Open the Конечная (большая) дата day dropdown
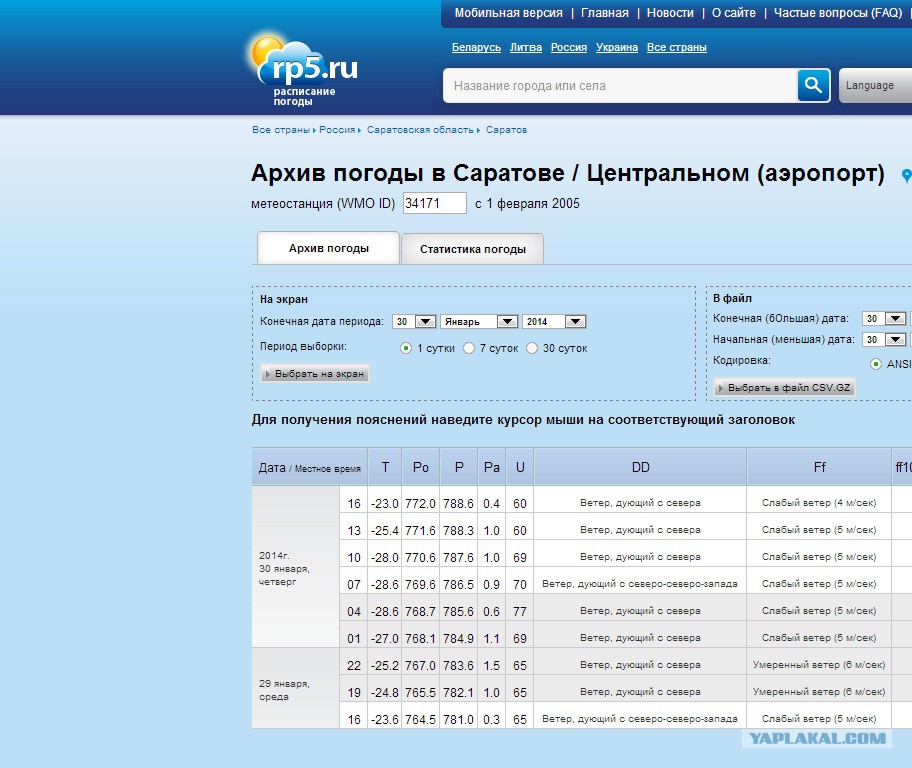 884,318
